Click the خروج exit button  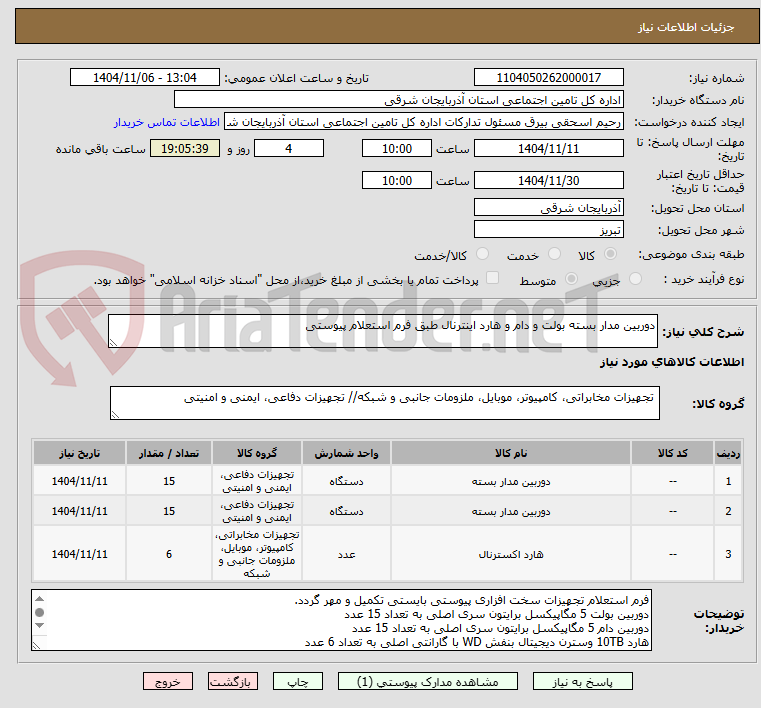point(167,682)
